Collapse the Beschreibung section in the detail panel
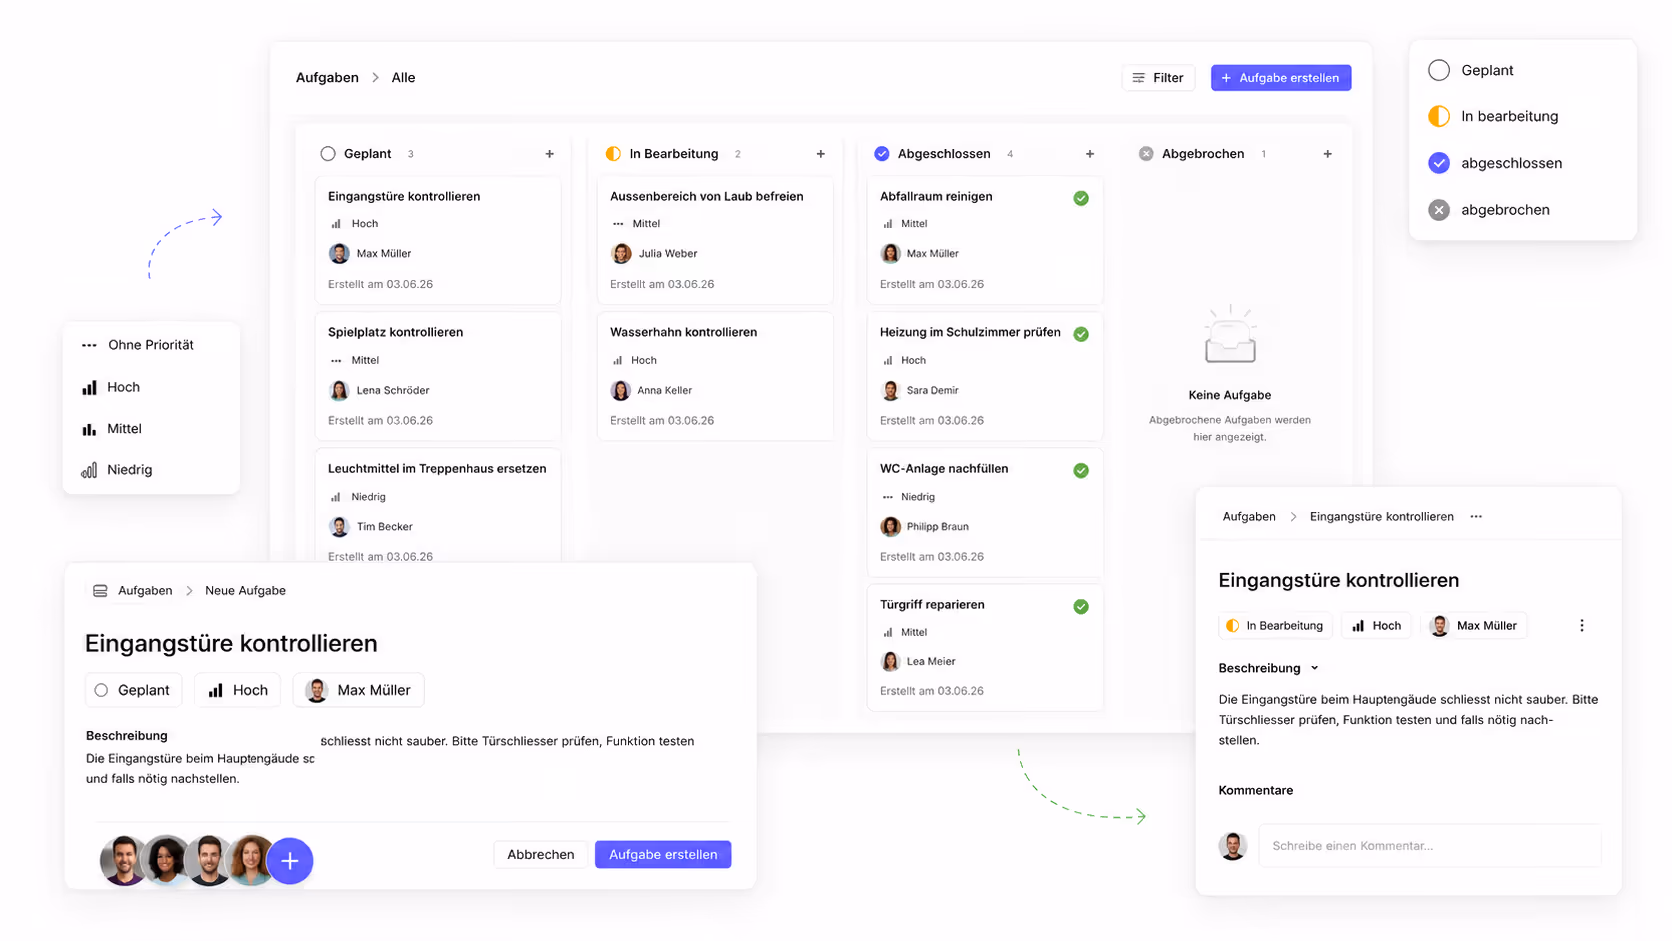Image resolution: width=1672 pixels, height=941 pixels. [1314, 668]
